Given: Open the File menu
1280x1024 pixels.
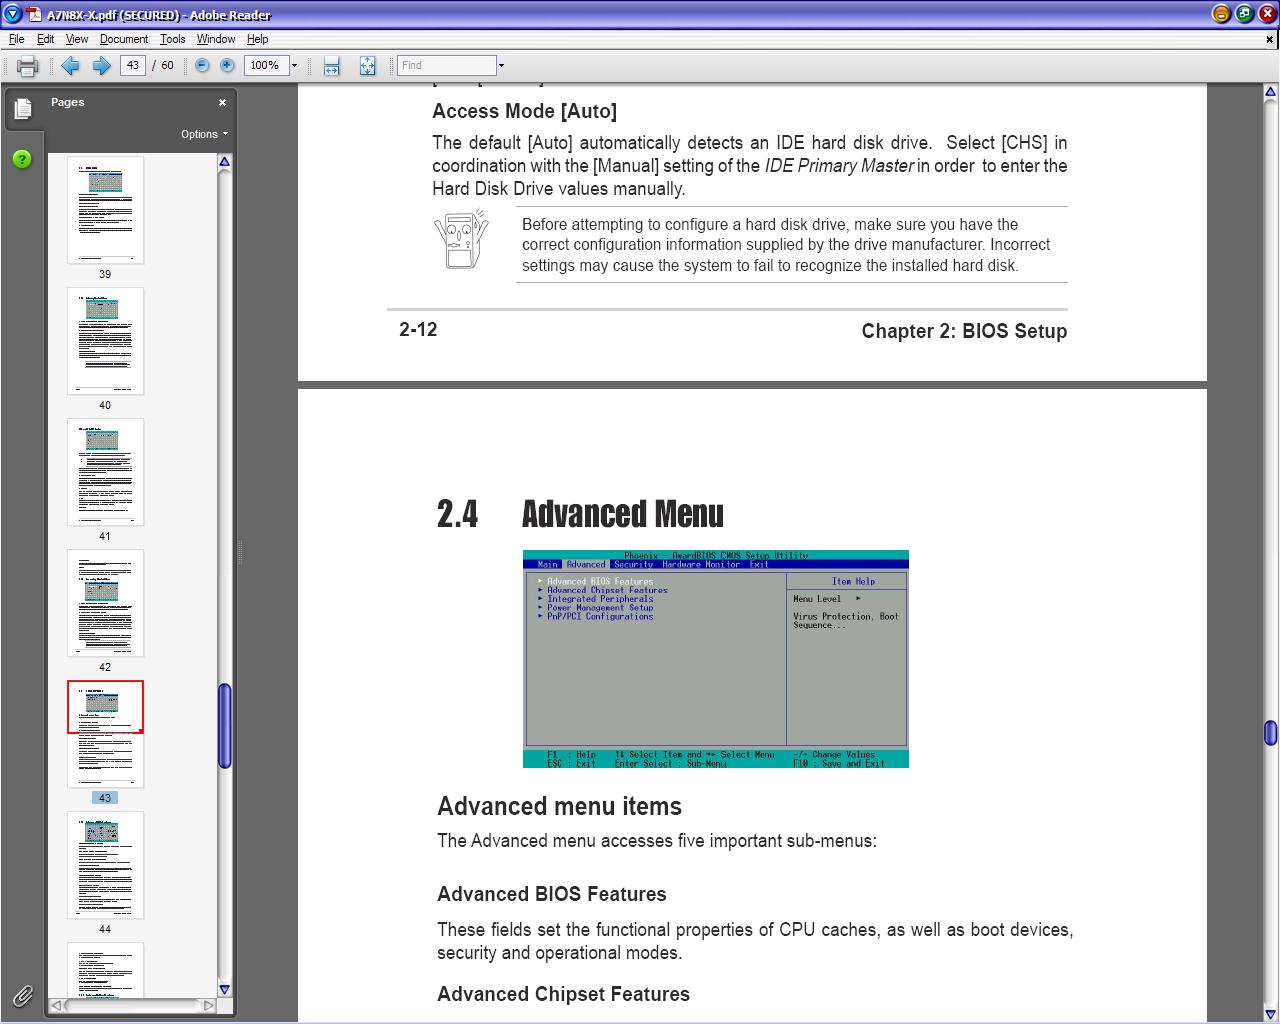Looking at the screenshot, I should tap(17, 39).
